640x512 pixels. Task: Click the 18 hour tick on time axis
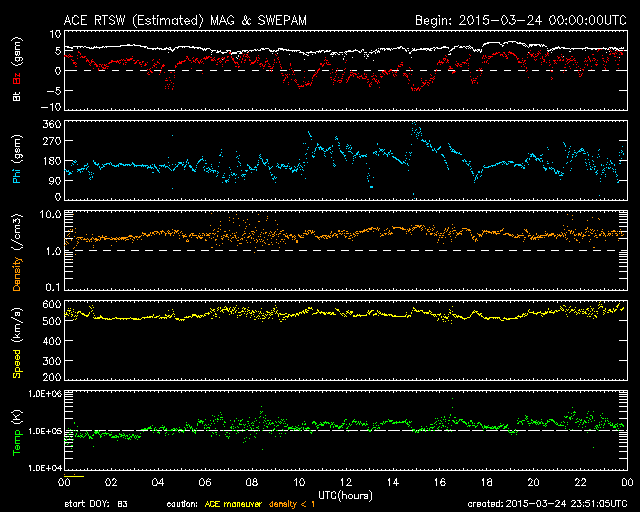(486, 483)
